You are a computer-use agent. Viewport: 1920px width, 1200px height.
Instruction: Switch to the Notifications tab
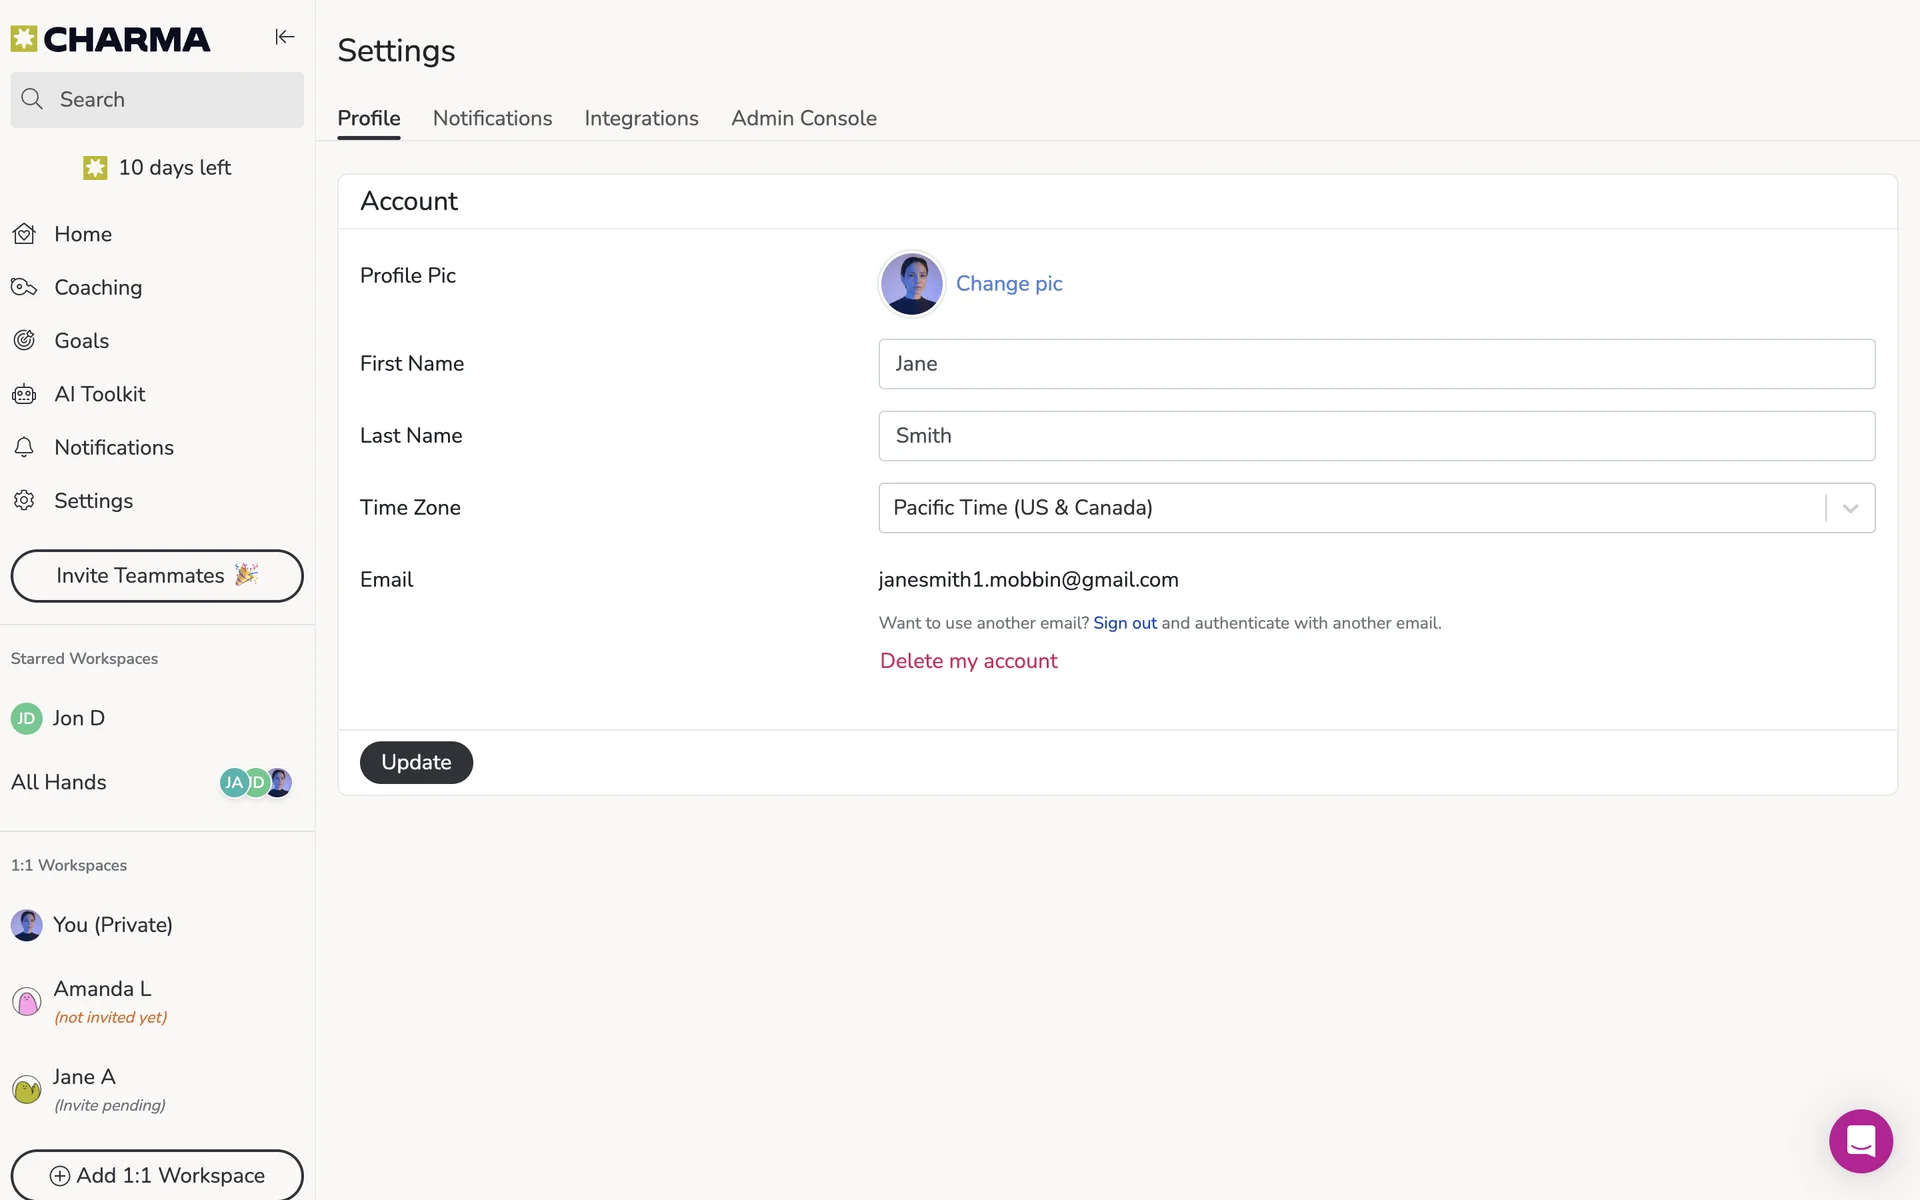(492, 118)
